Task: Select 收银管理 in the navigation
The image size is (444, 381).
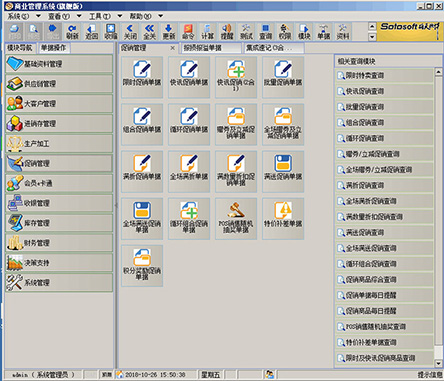Action: click(x=59, y=203)
